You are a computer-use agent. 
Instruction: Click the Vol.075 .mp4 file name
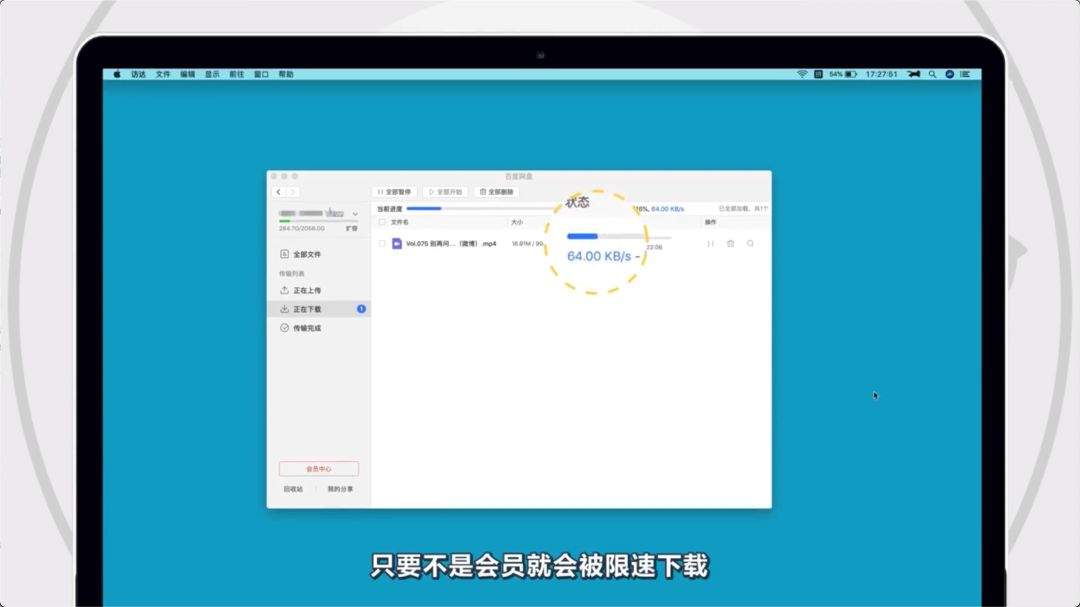pos(451,244)
